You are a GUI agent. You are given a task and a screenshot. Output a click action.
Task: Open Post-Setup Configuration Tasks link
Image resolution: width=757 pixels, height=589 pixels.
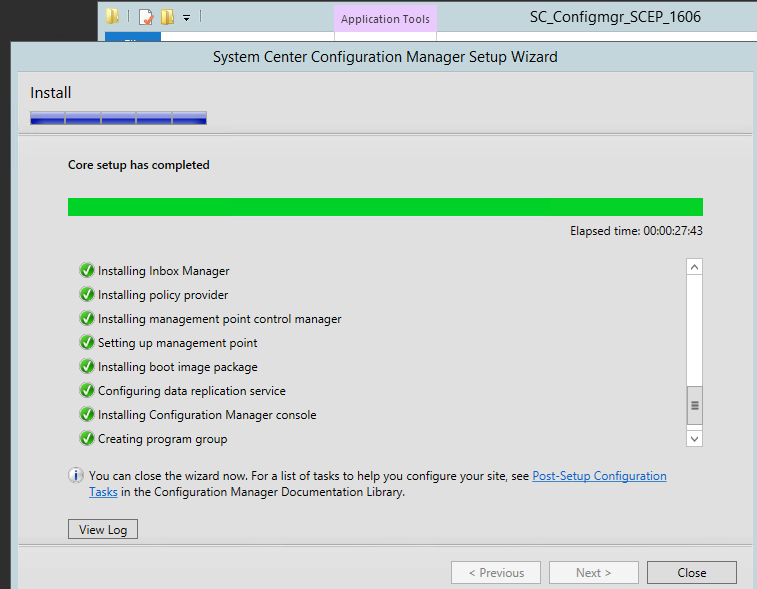point(599,476)
